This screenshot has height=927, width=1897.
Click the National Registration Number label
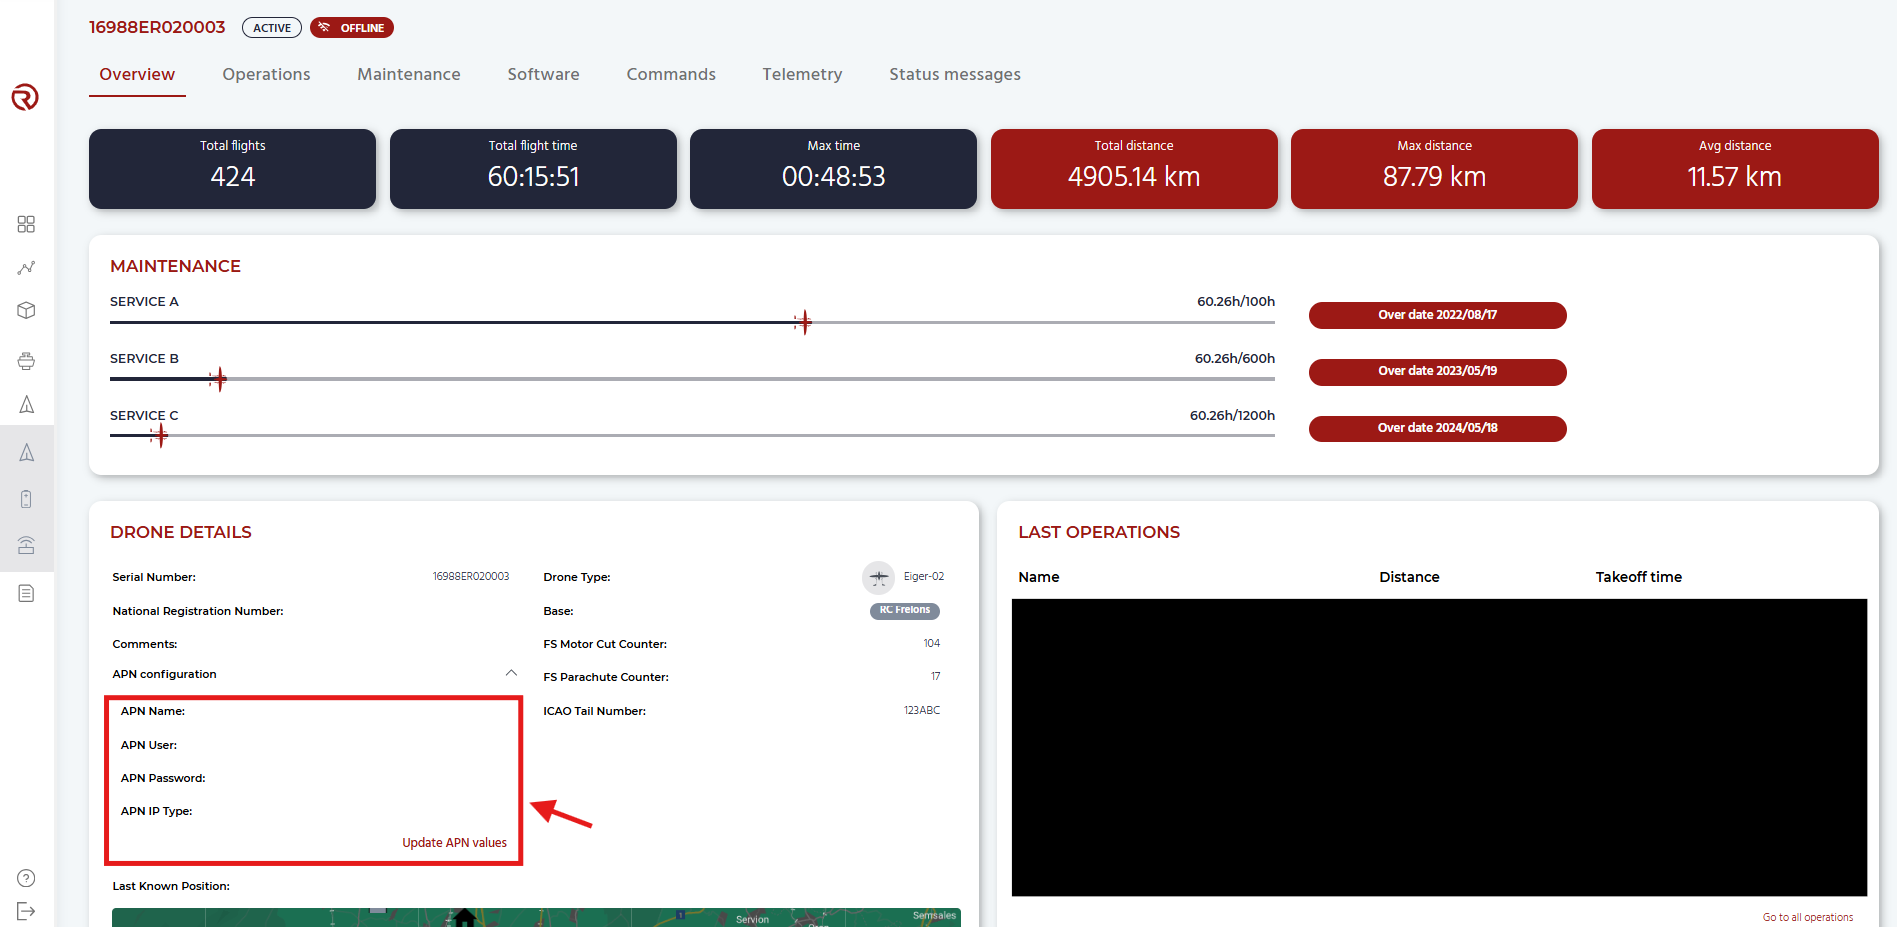point(198,611)
